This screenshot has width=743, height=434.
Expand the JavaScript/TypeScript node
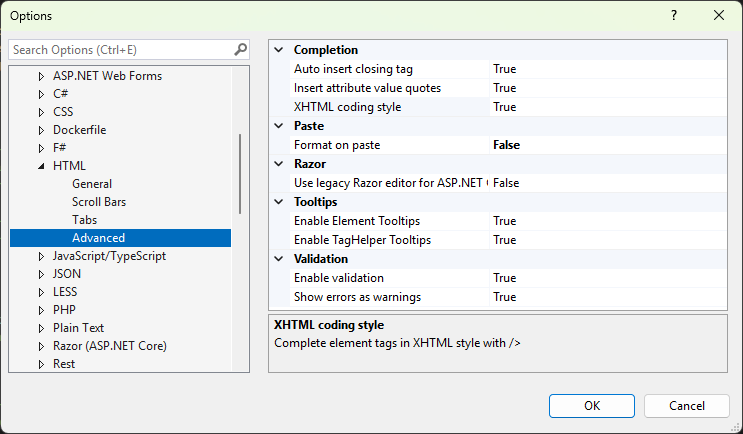pyautogui.click(x=41, y=256)
